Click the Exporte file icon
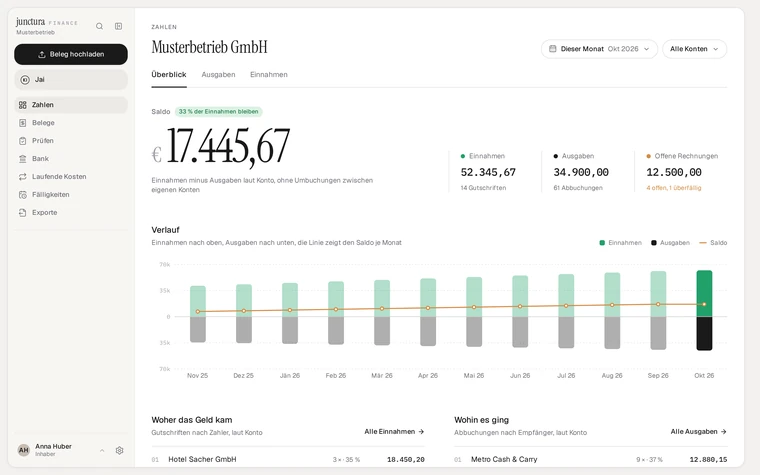Image resolution: width=760 pixels, height=475 pixels. (x=22, y=212)
